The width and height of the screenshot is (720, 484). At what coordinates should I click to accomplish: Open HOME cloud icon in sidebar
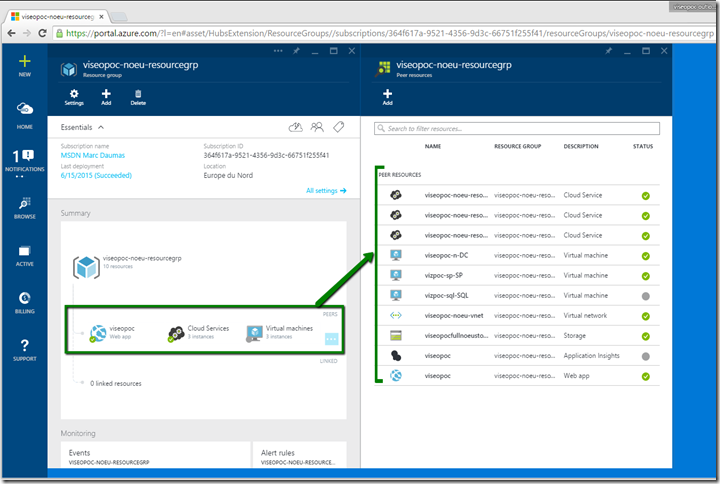click(x=25, y=109)
